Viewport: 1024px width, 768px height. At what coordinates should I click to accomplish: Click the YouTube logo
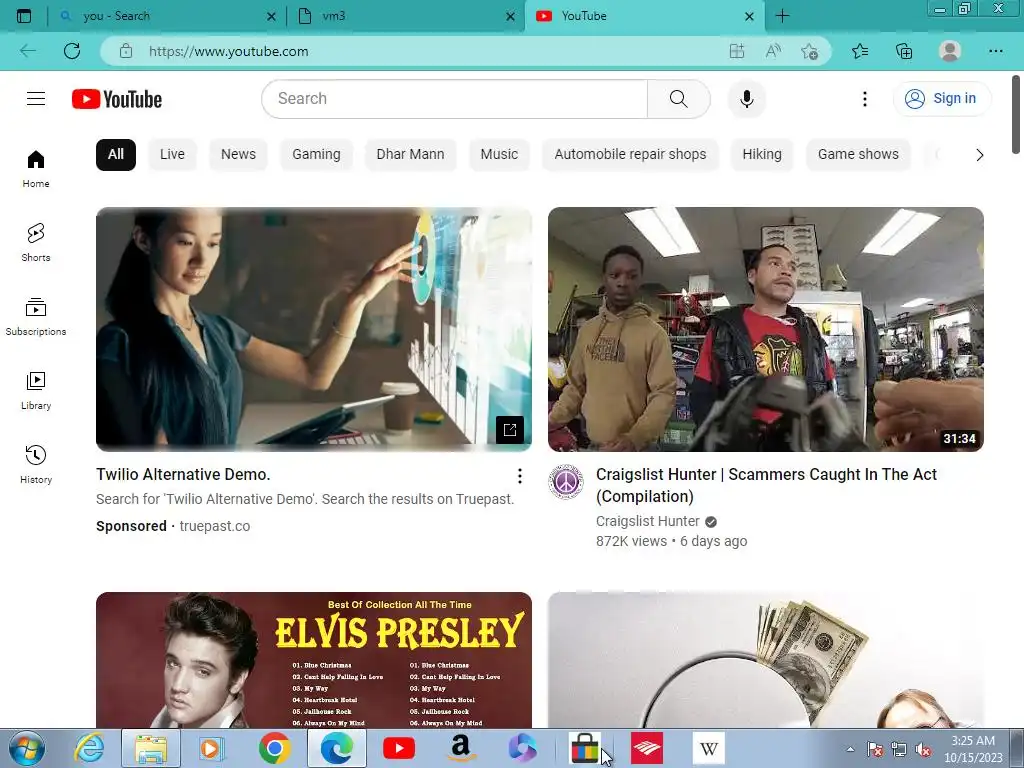[x=117, y=99]
